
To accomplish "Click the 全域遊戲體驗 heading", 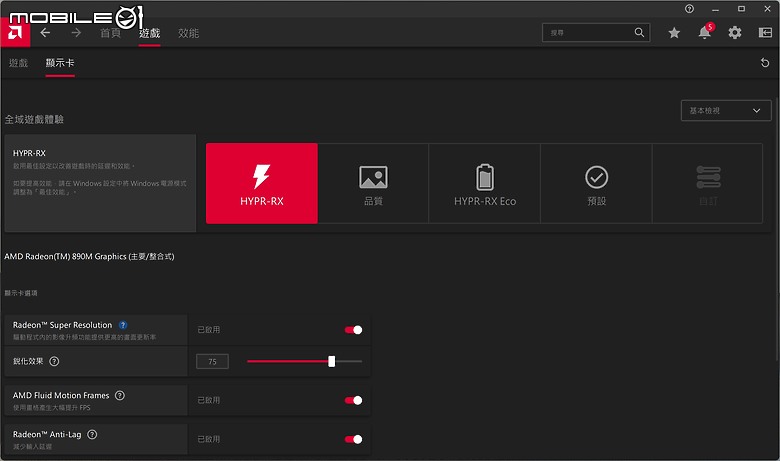I will 34,119.
